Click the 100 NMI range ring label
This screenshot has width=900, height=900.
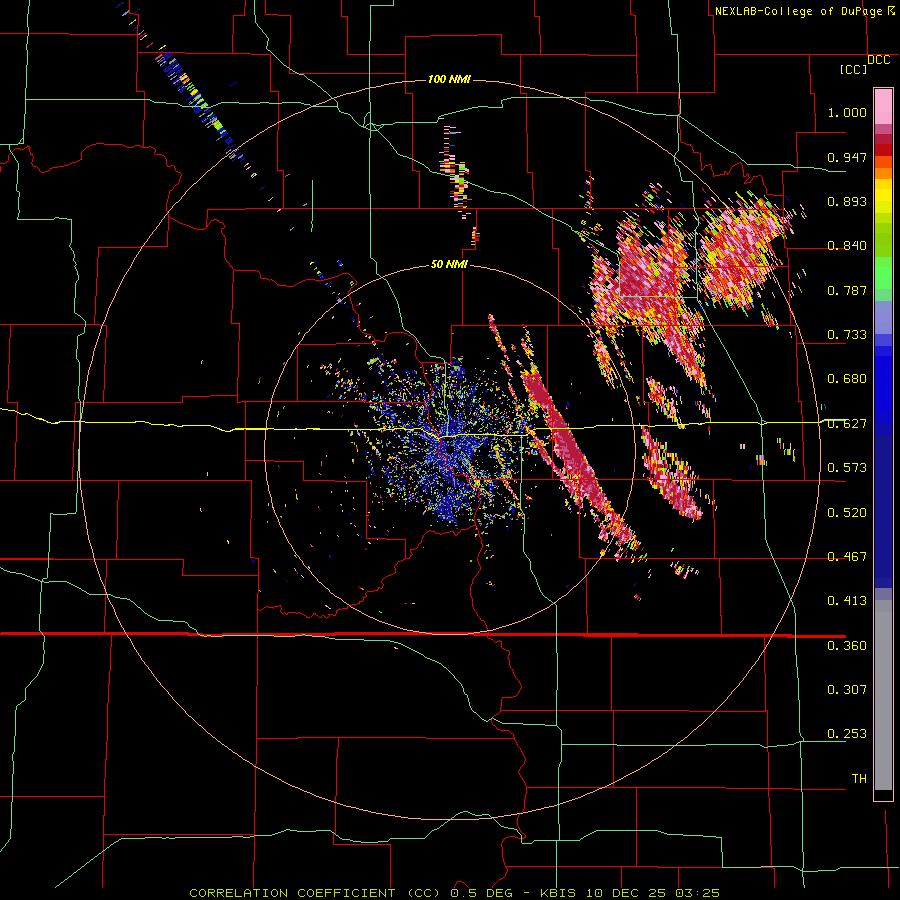click(x=449, y=79)
